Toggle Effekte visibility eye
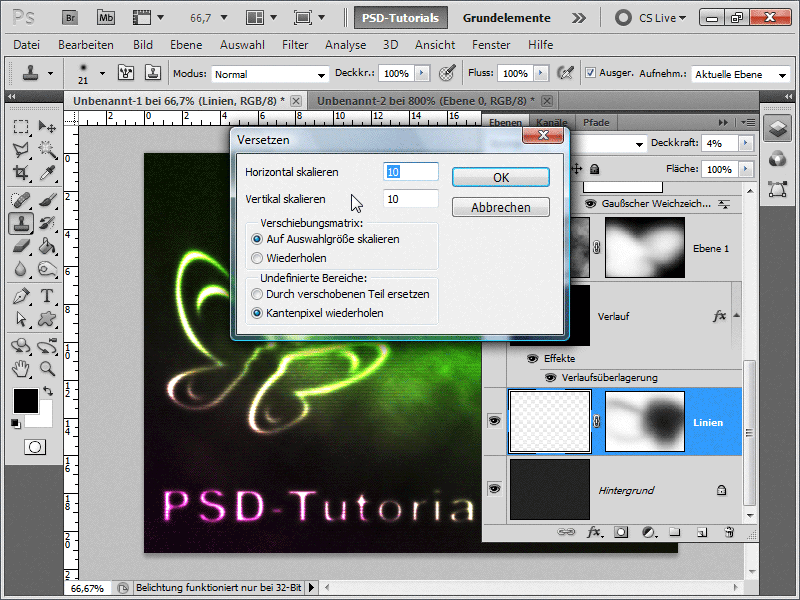800x600 pixels. tap(532, 359)
